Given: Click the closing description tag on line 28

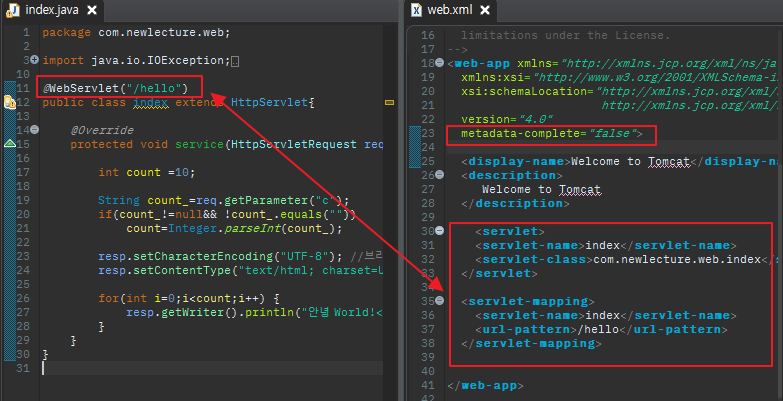Looking at the screenshot, I should pyautogui.click(x=515, y=204).
